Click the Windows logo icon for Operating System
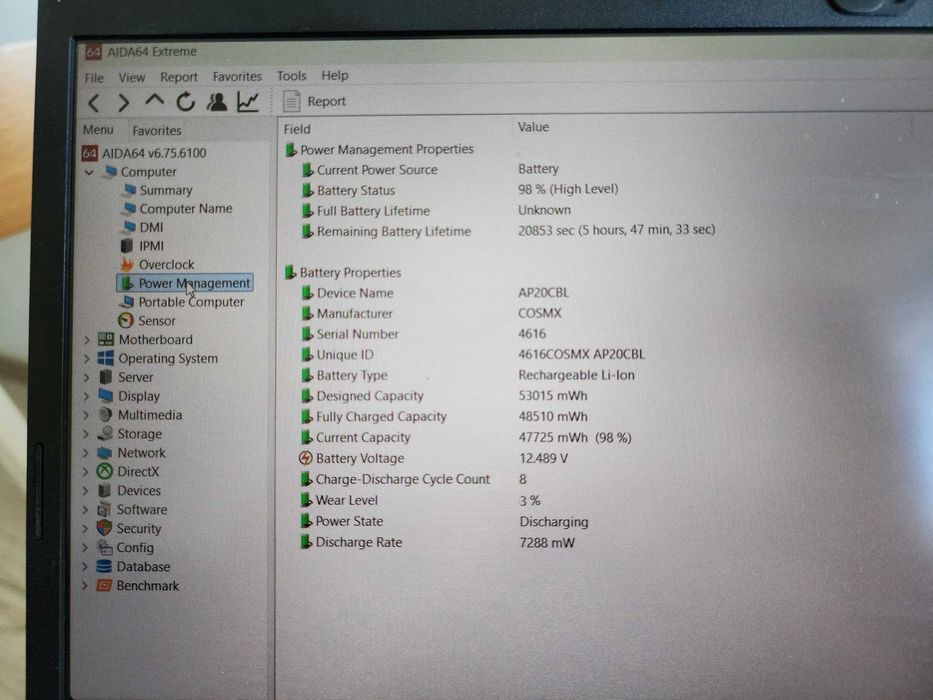Viewport: 933px width, 700px height. point(105,358)
